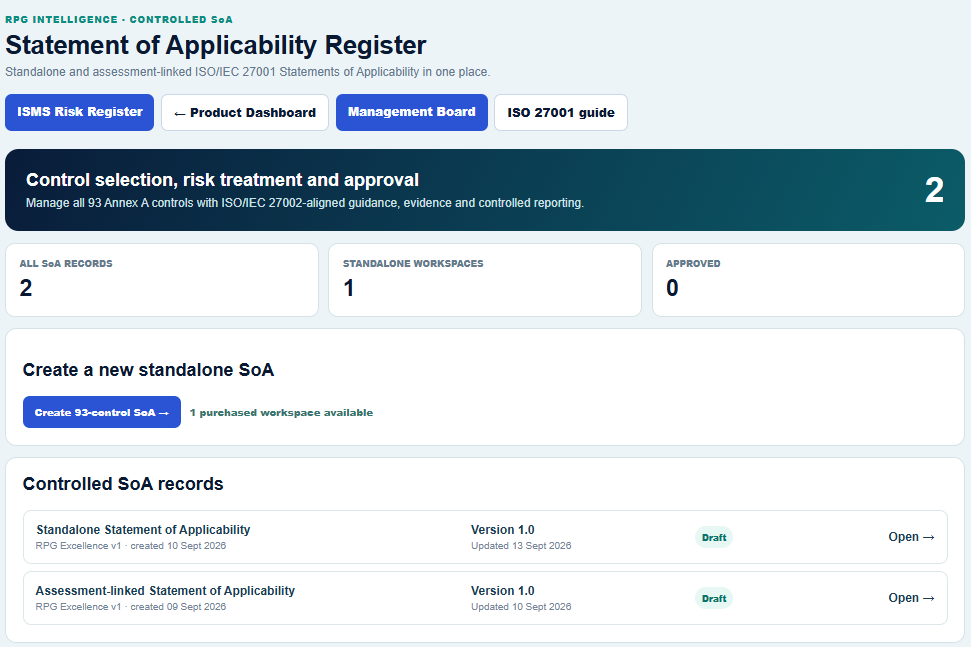The height and width of the screenshot is (647, 971).
Task: Go back to Product Dashboard
Action: click(x=245, y=113)
